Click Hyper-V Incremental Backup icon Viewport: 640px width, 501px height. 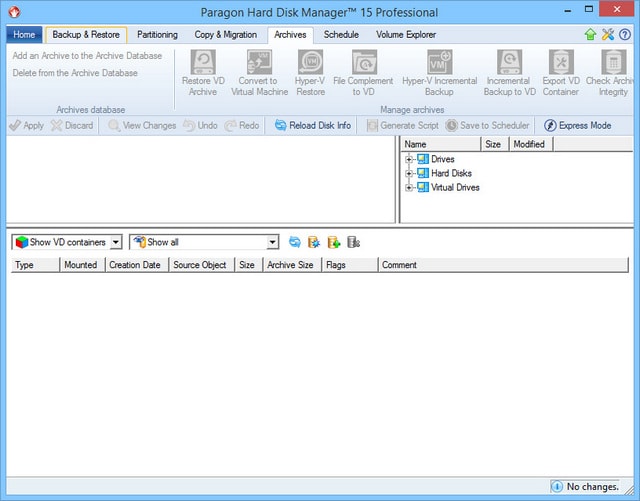[x=439, y=64]
